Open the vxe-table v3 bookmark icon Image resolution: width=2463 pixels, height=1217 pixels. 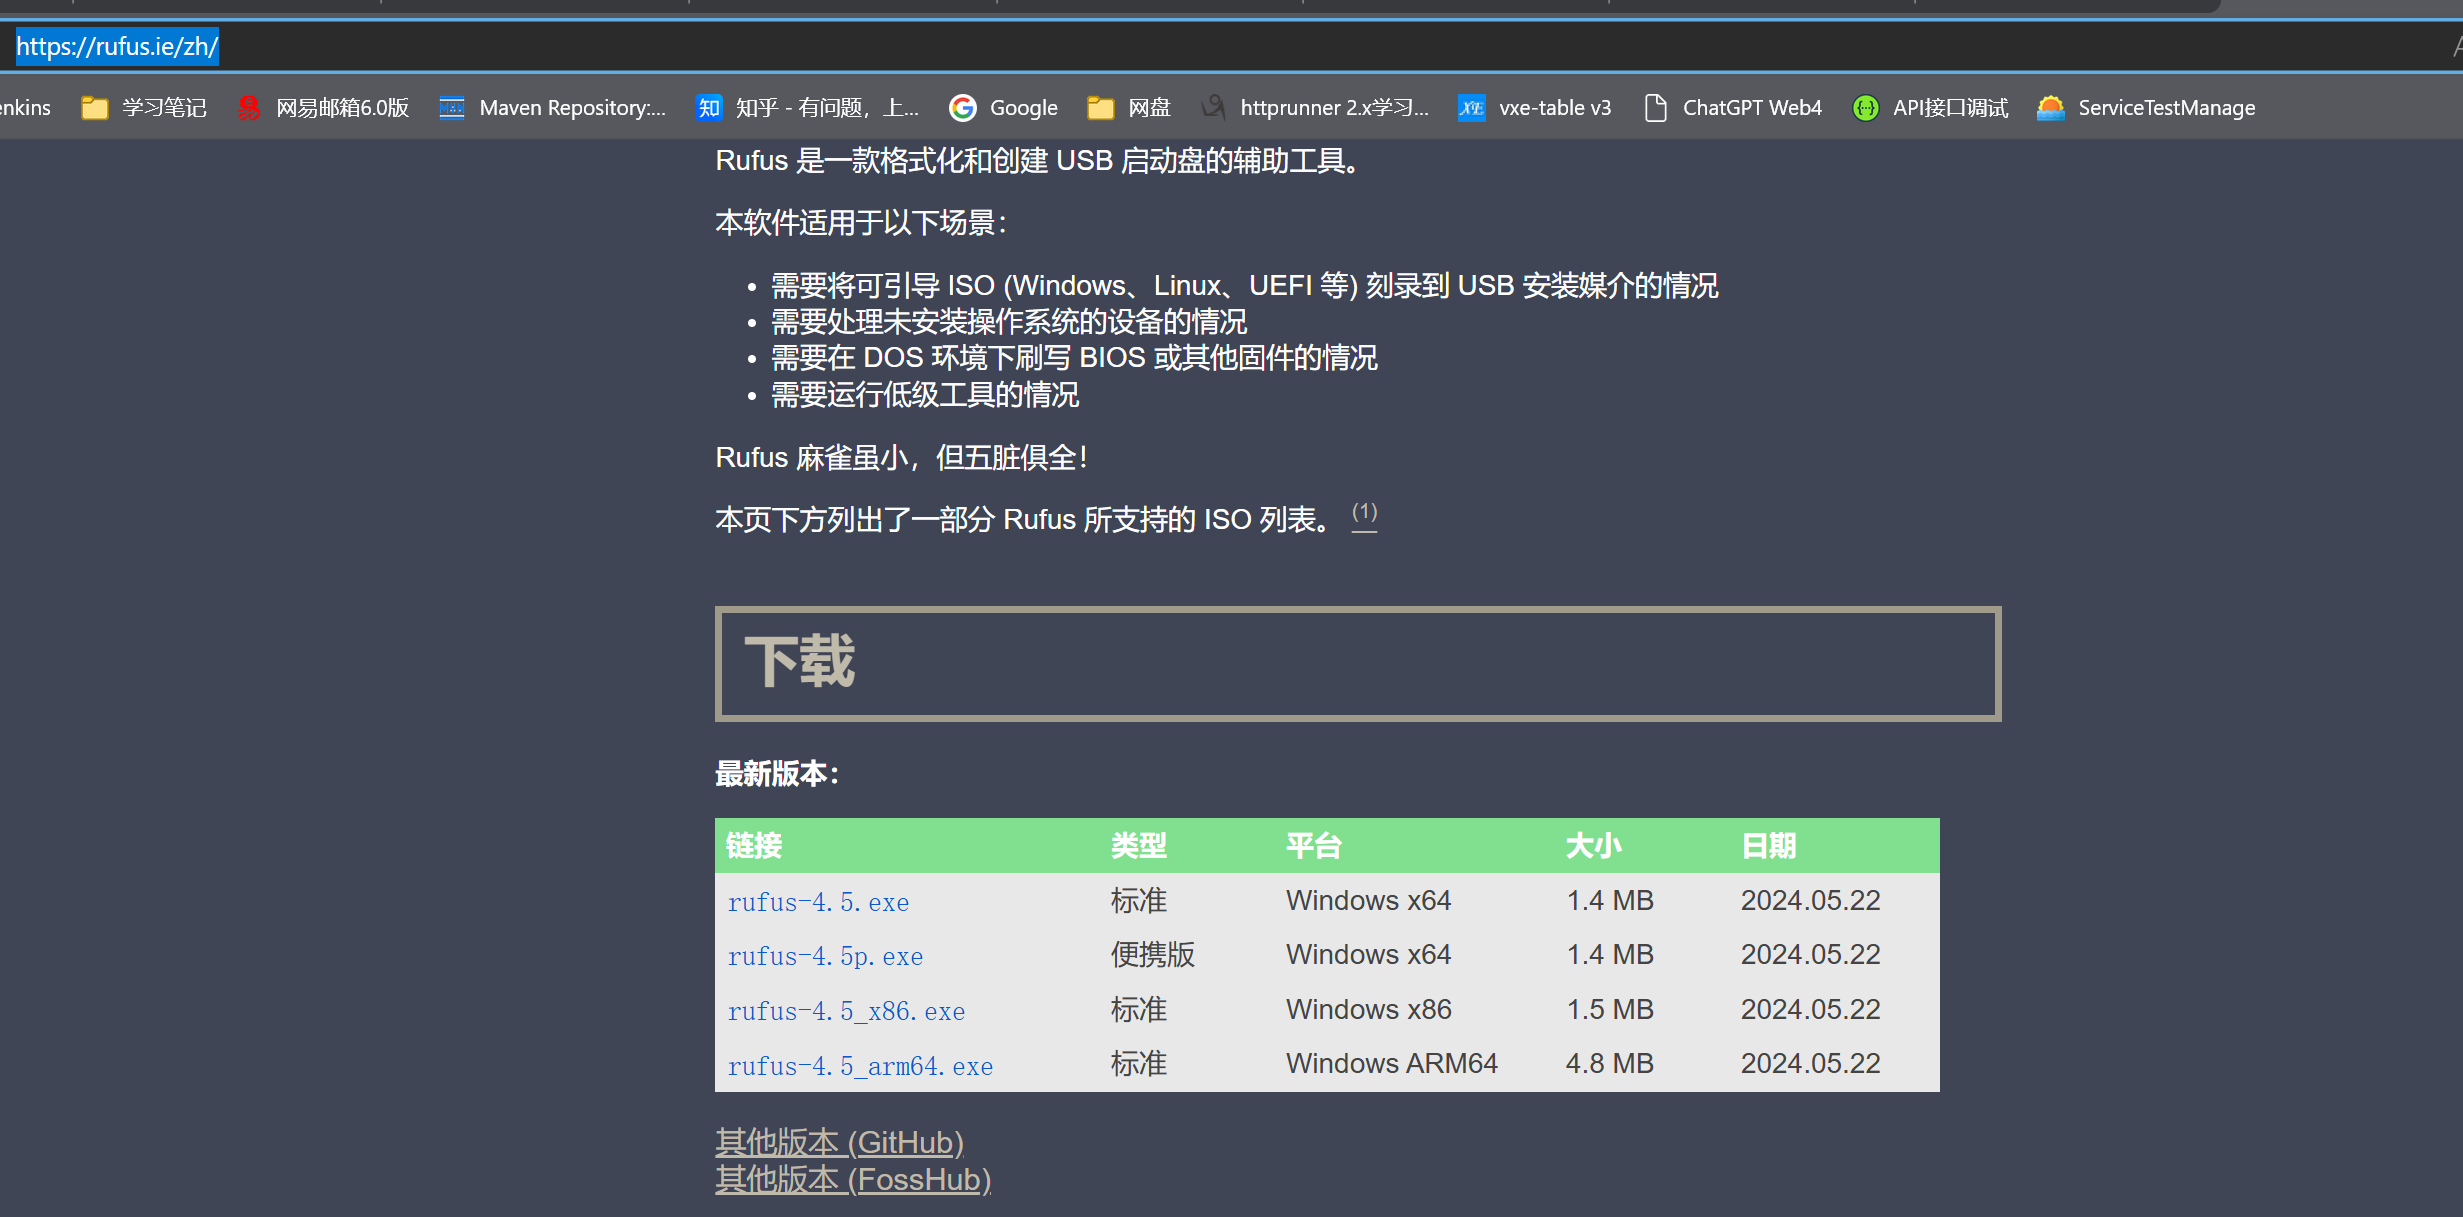tap(1471, 108)
